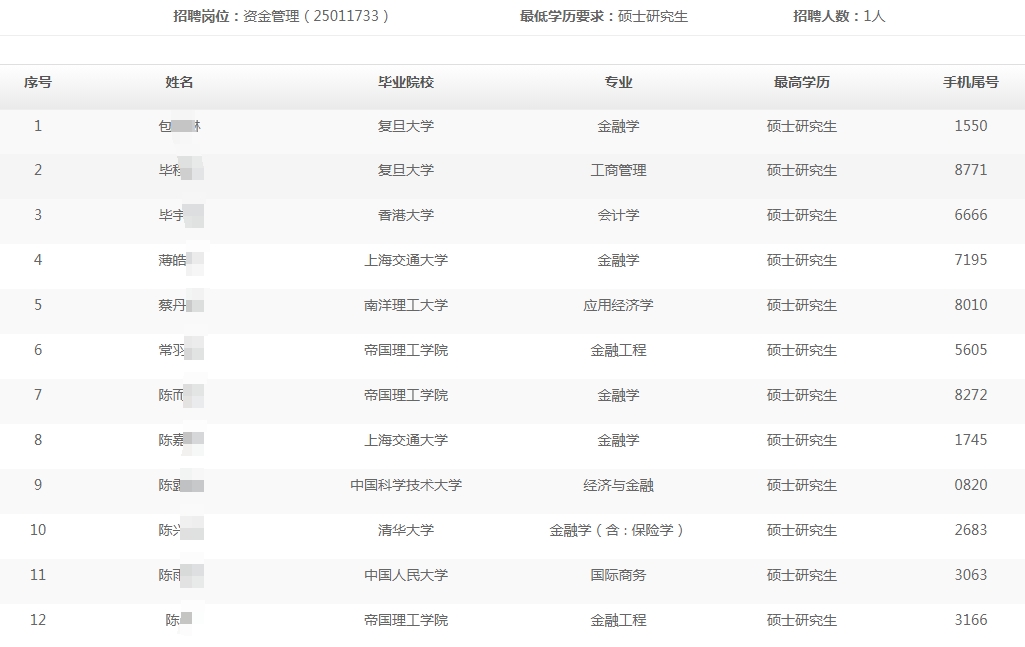1025x647 pixels.
Task: Select the 工商管理 major cell
Action: [618, 170]
